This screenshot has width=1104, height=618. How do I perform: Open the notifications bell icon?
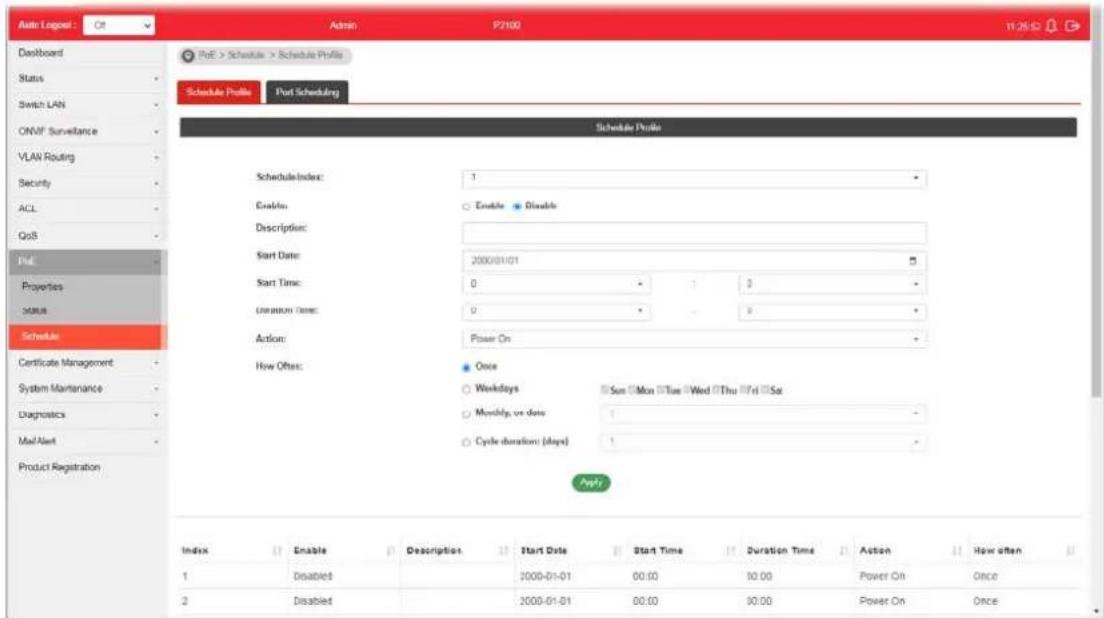(x=1051, y=26)
